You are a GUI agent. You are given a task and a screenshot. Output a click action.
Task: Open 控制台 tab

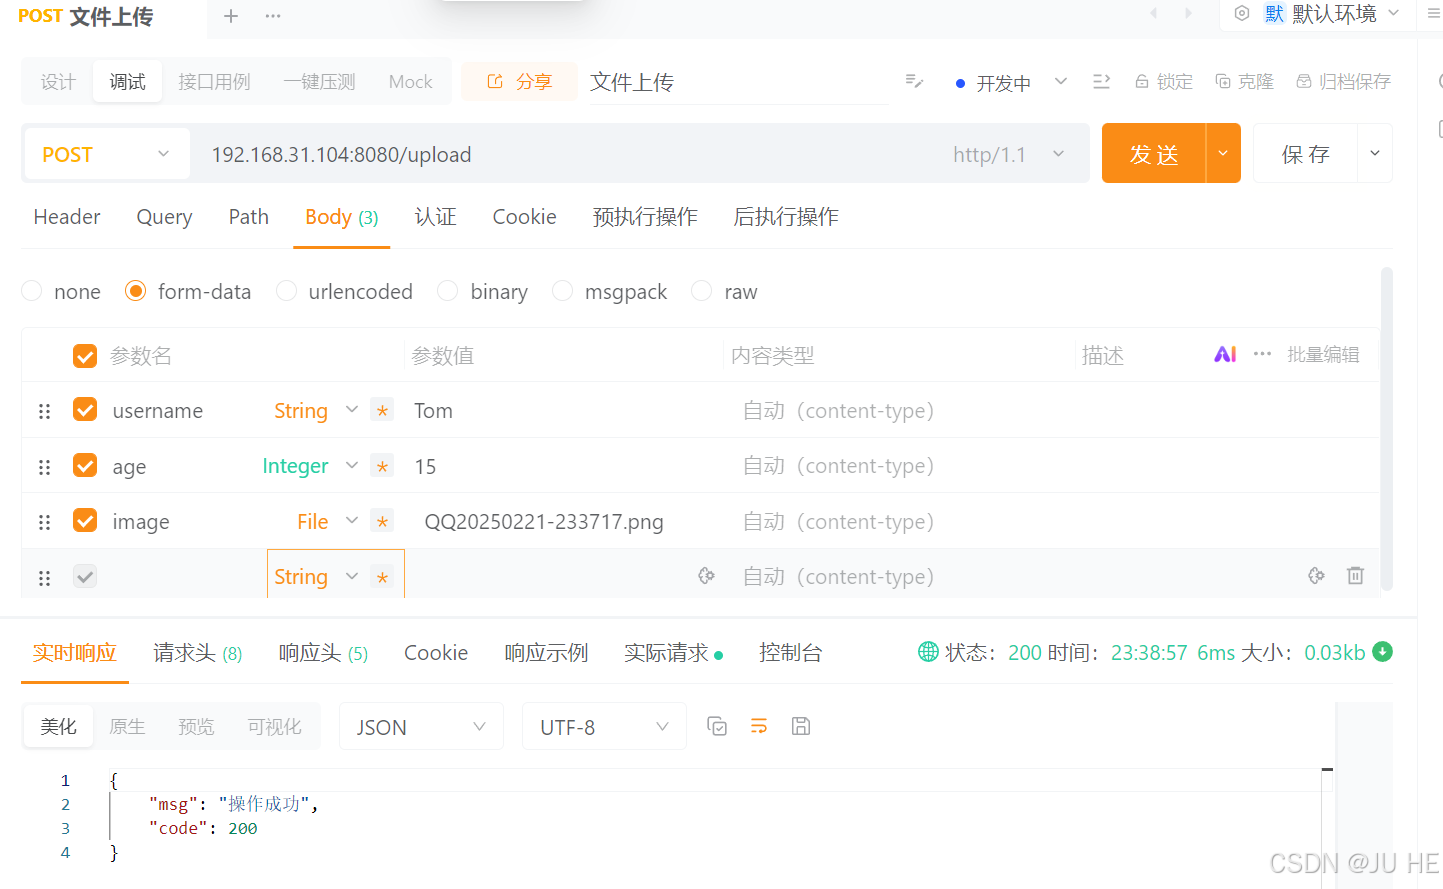click(790, 653)
